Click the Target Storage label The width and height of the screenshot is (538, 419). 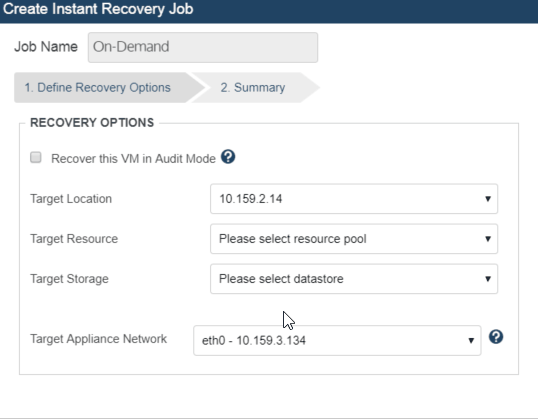[x=69, y=279]
